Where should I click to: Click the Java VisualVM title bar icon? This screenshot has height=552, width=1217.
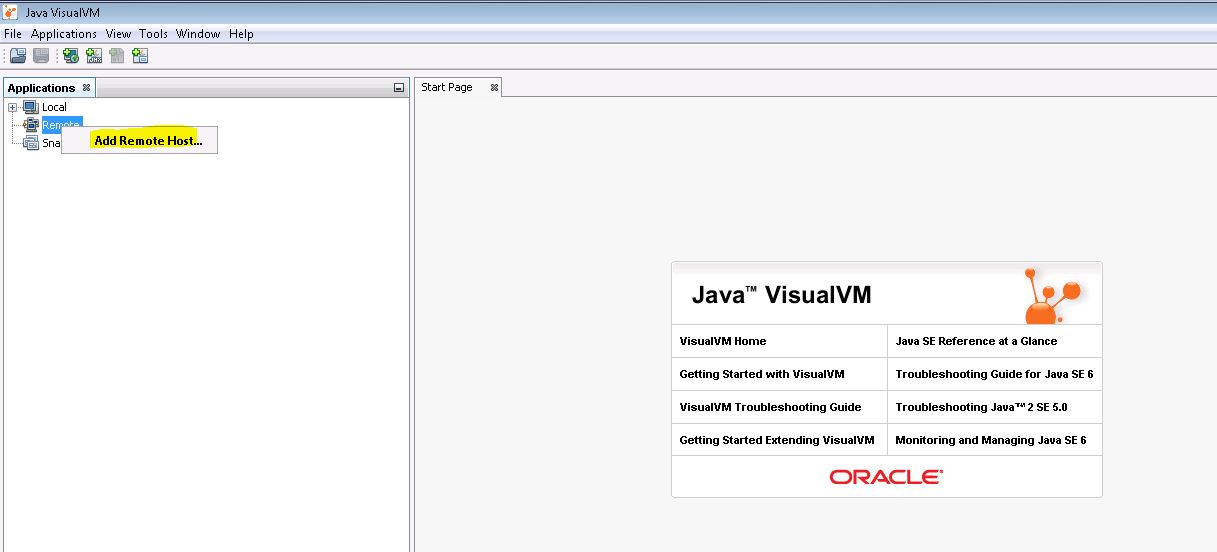11,12
